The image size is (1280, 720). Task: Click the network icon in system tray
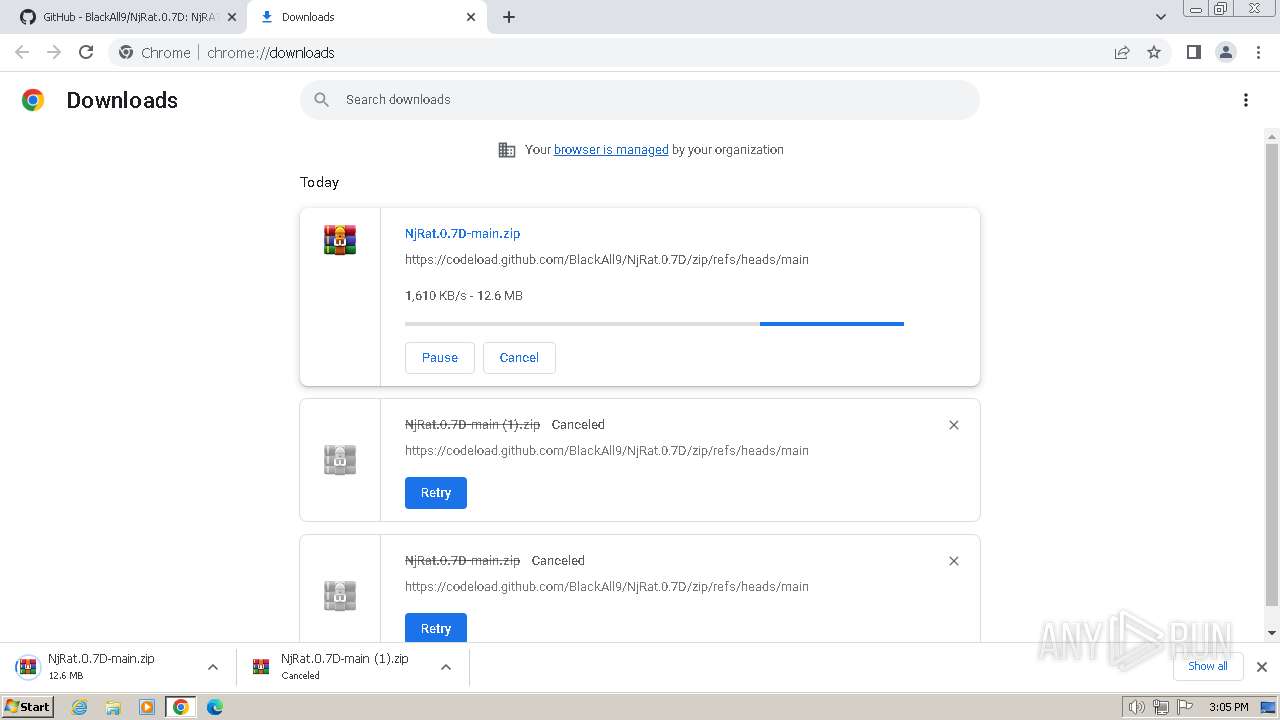(1161, 707)
